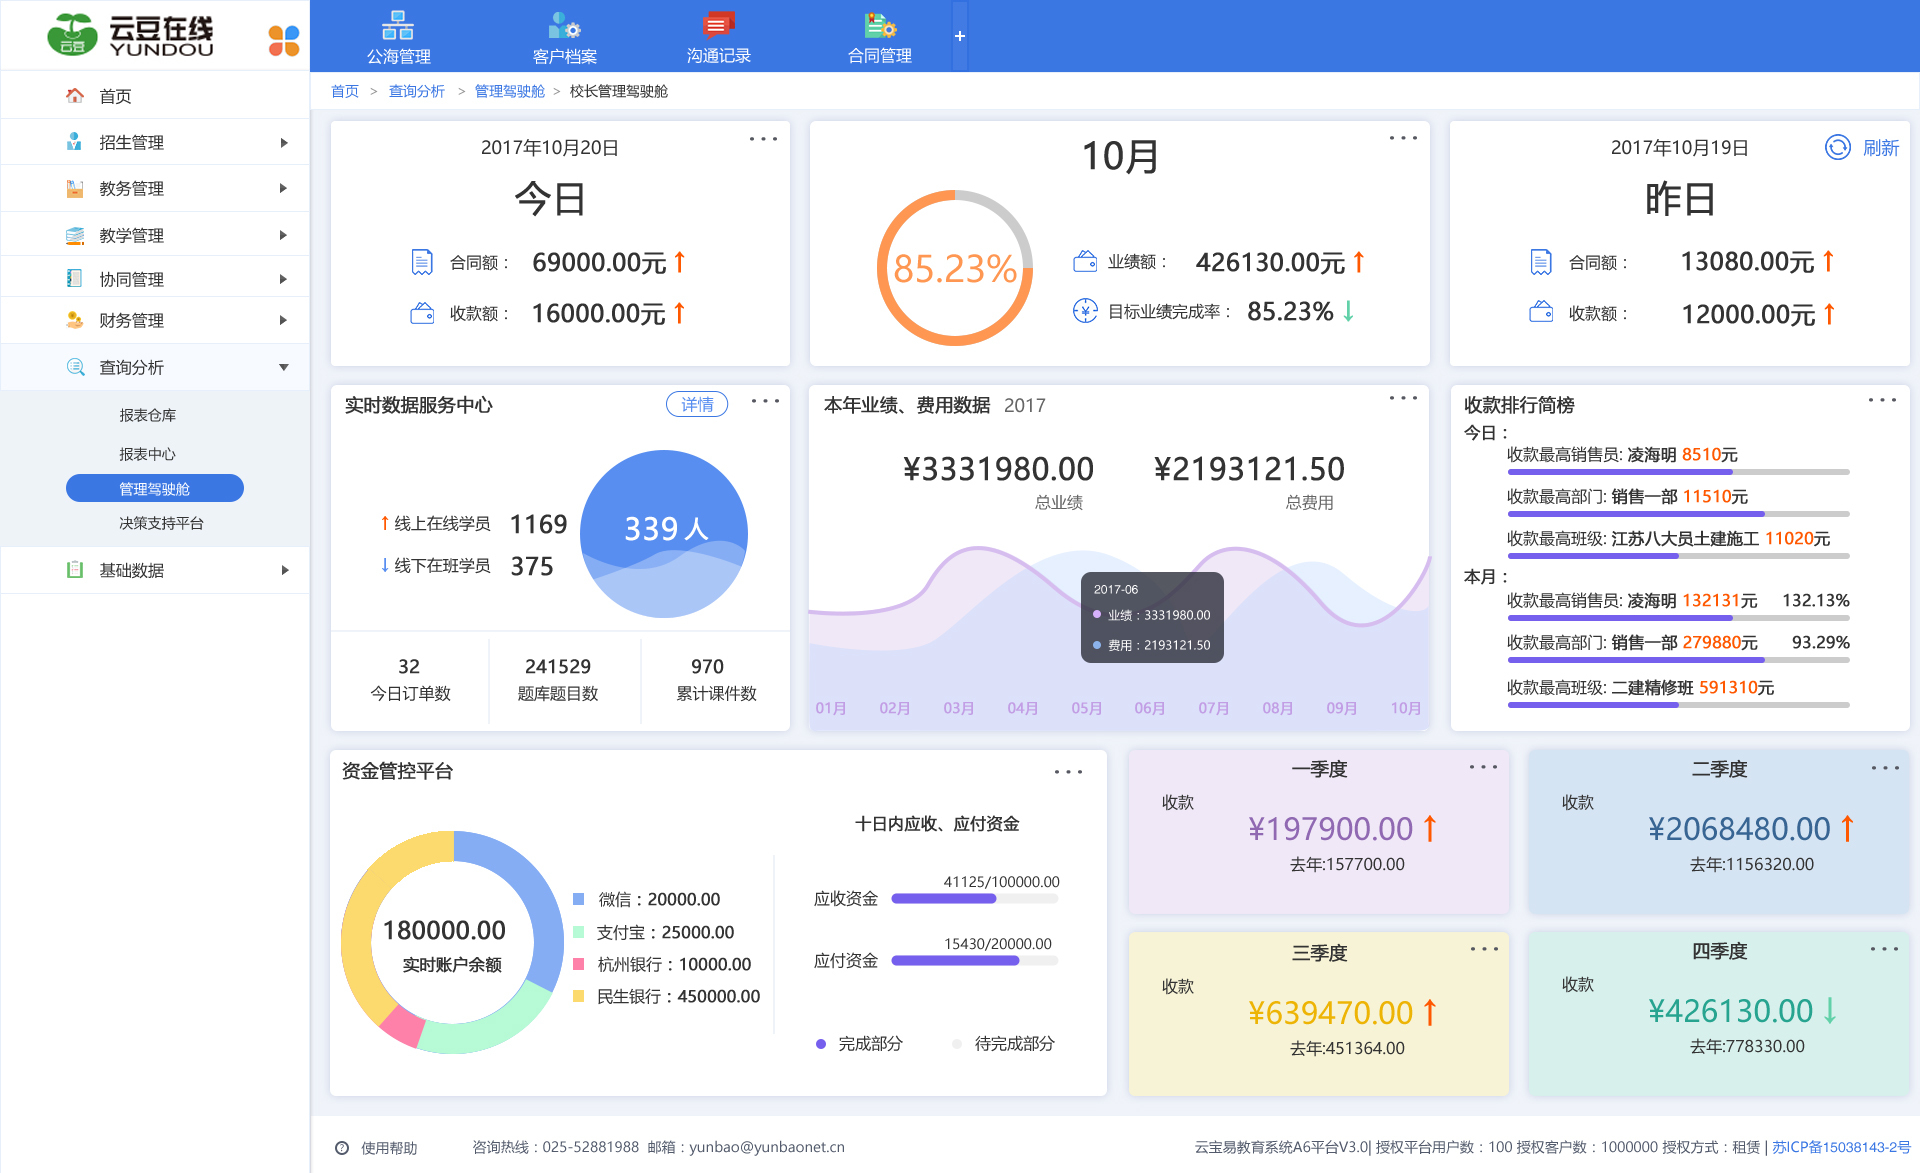This screenshot has height=1173, width=1920.
Task: Open the three-dot menu on 收款排行简榜 panel
Action: pos(1880,400)
